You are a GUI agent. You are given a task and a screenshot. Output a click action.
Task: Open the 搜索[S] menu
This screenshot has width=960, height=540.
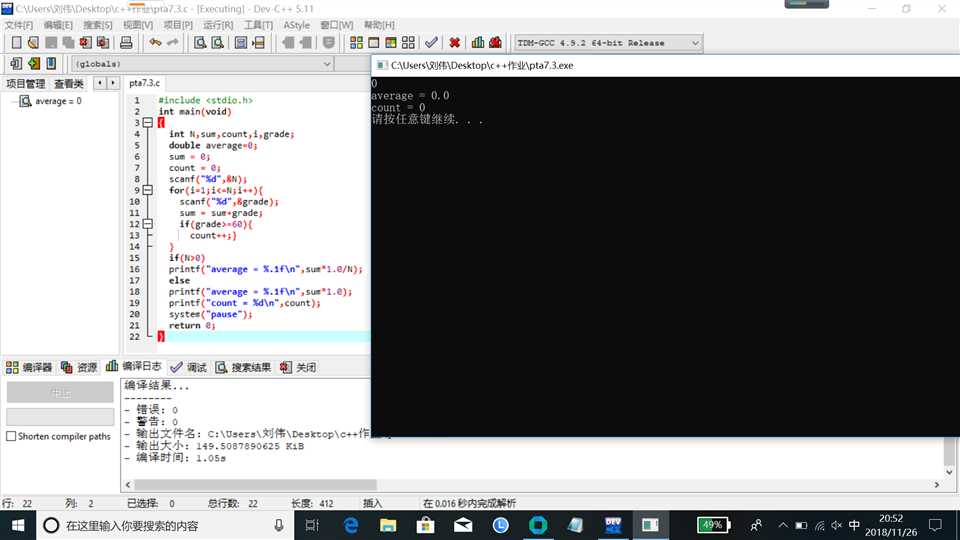[x=98, y=25]
